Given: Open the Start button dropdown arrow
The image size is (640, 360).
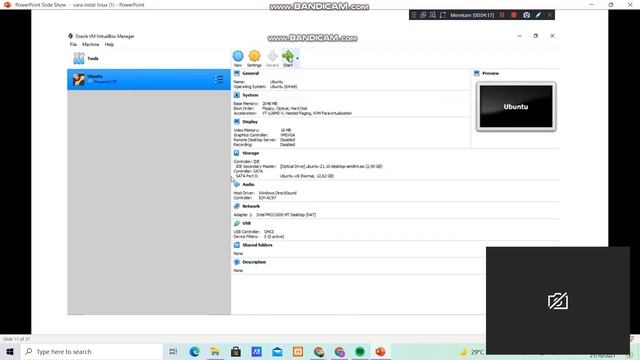Looking at the screenshot, I should coord(298,58).
